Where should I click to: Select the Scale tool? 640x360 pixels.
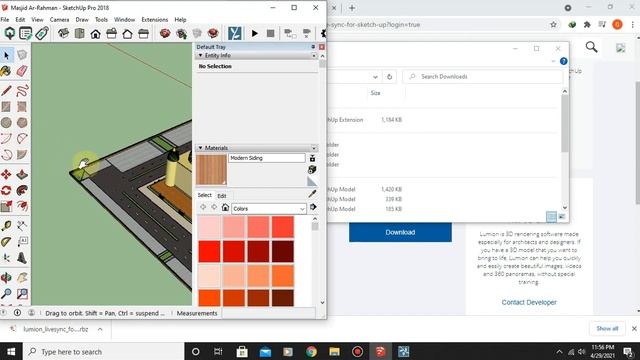[6, 206]
